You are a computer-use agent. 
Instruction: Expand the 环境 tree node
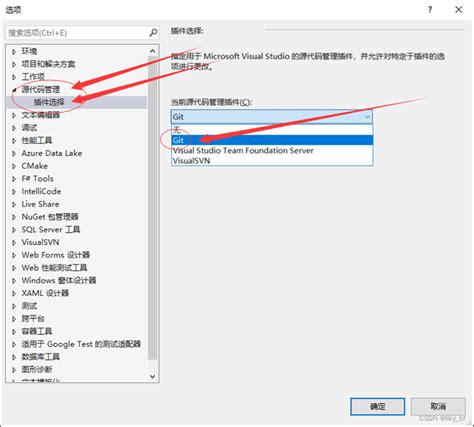14,52
